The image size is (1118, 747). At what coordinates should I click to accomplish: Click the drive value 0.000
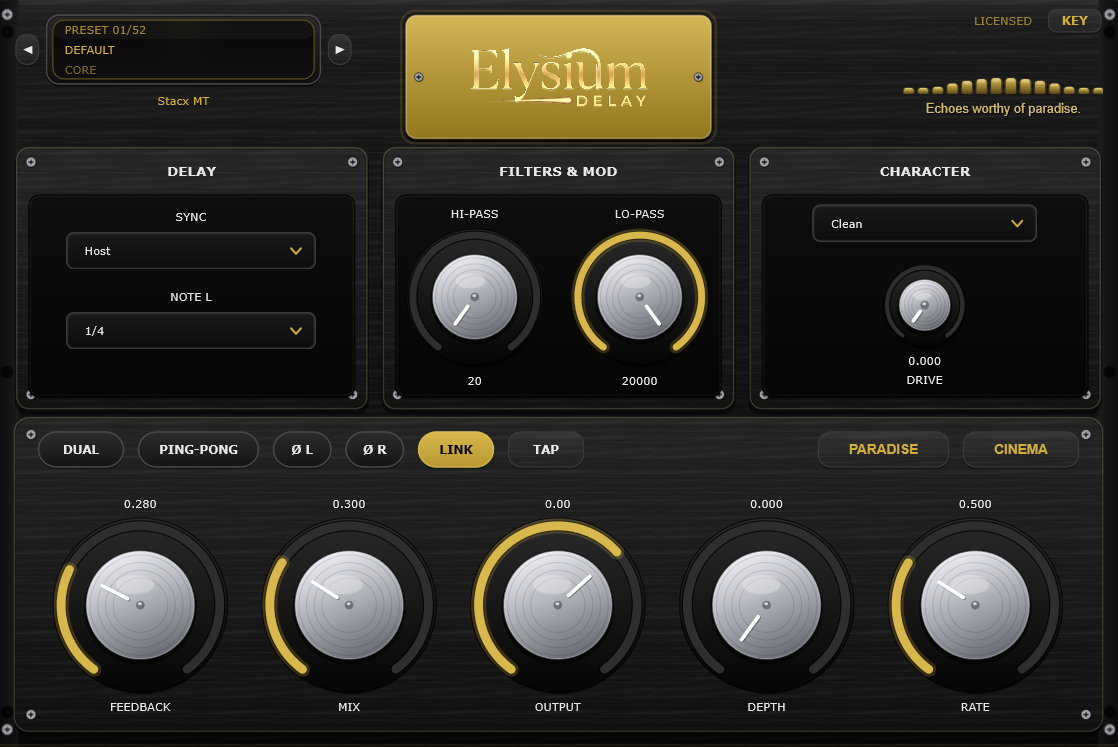click(x=925, y=361)
